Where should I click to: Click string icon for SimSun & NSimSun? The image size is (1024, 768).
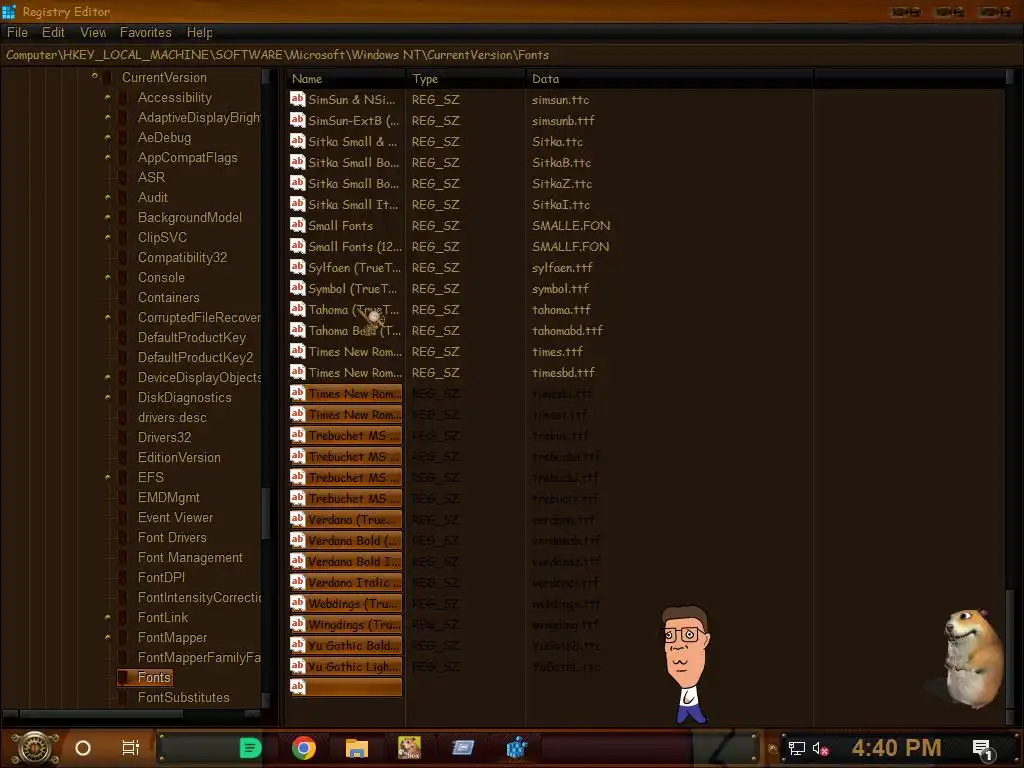(x=298, y=99)
